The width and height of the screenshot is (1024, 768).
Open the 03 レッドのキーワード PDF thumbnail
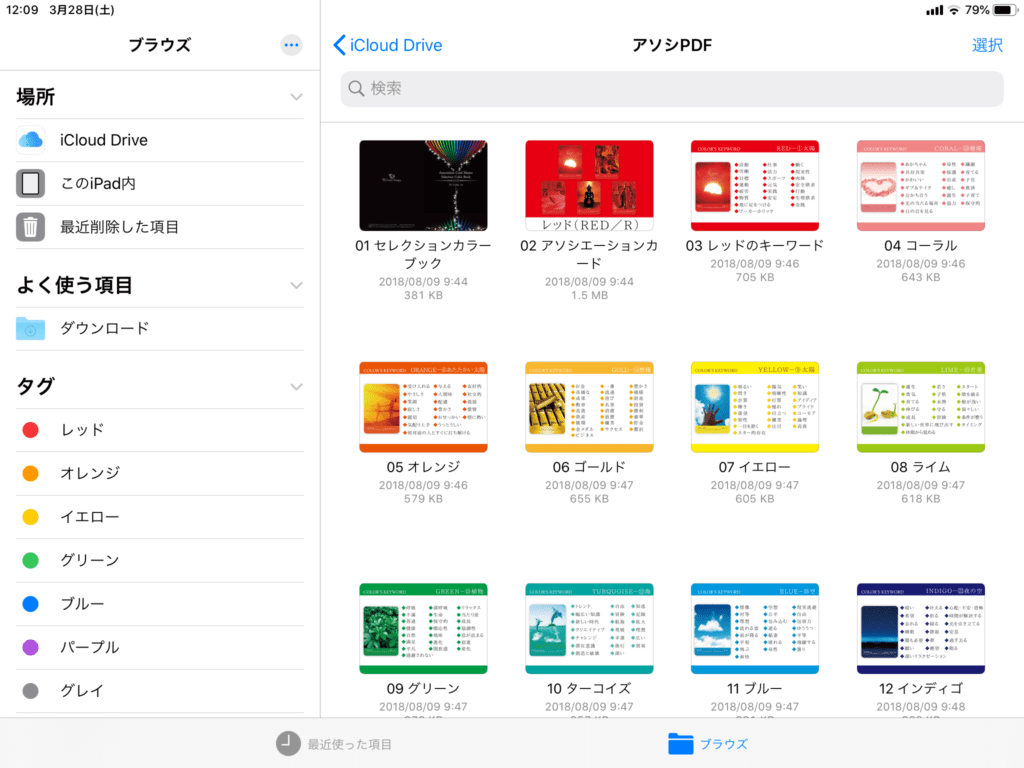pos(755,185)
